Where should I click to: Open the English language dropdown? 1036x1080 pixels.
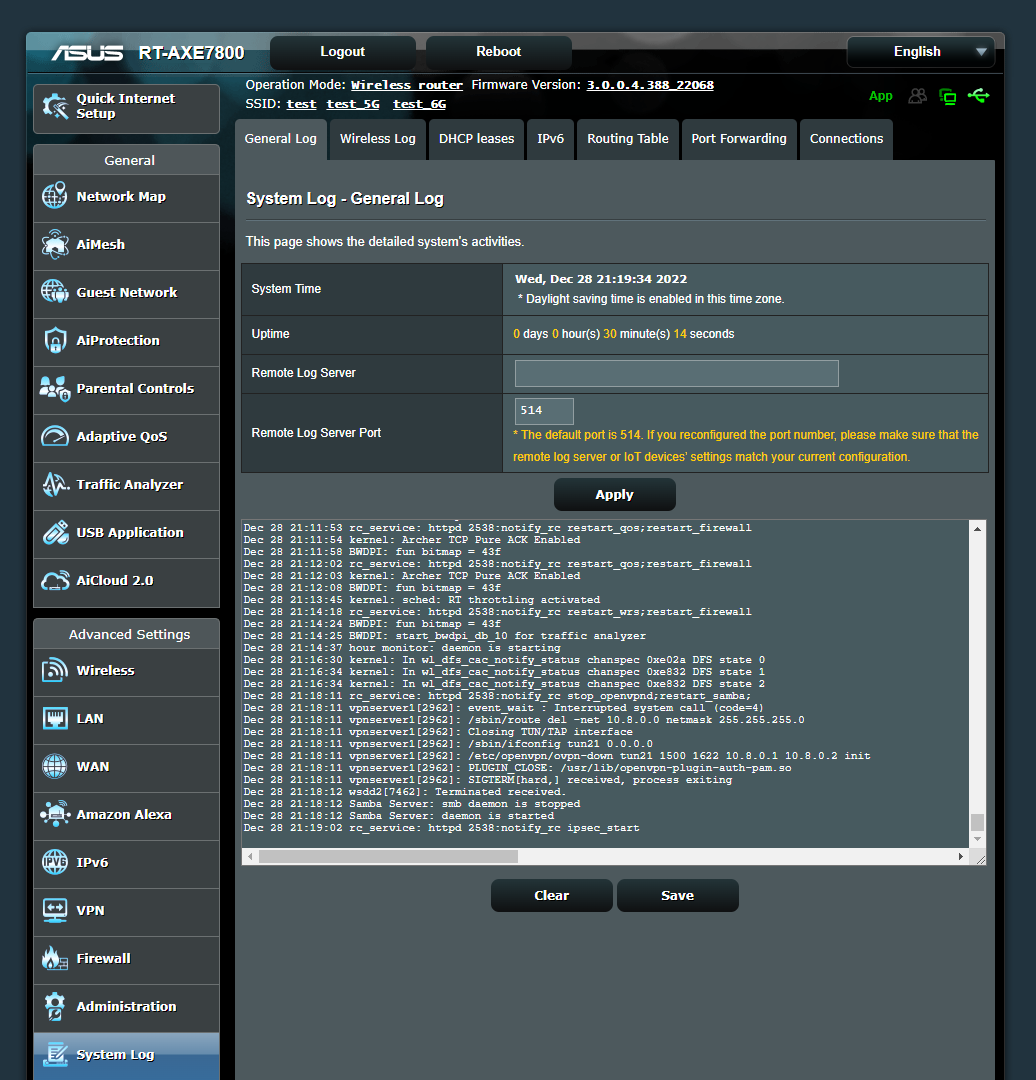(x=921, y=52)
